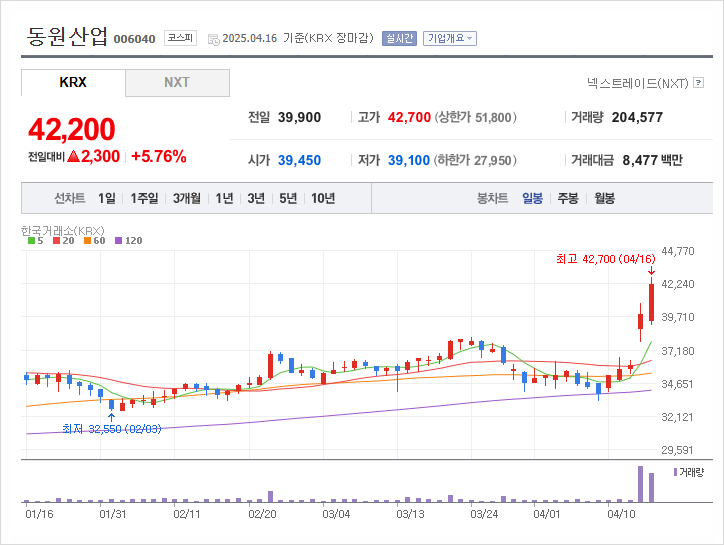
Task: Click the red 20-day moving average swatch
Action: [56, 241]
